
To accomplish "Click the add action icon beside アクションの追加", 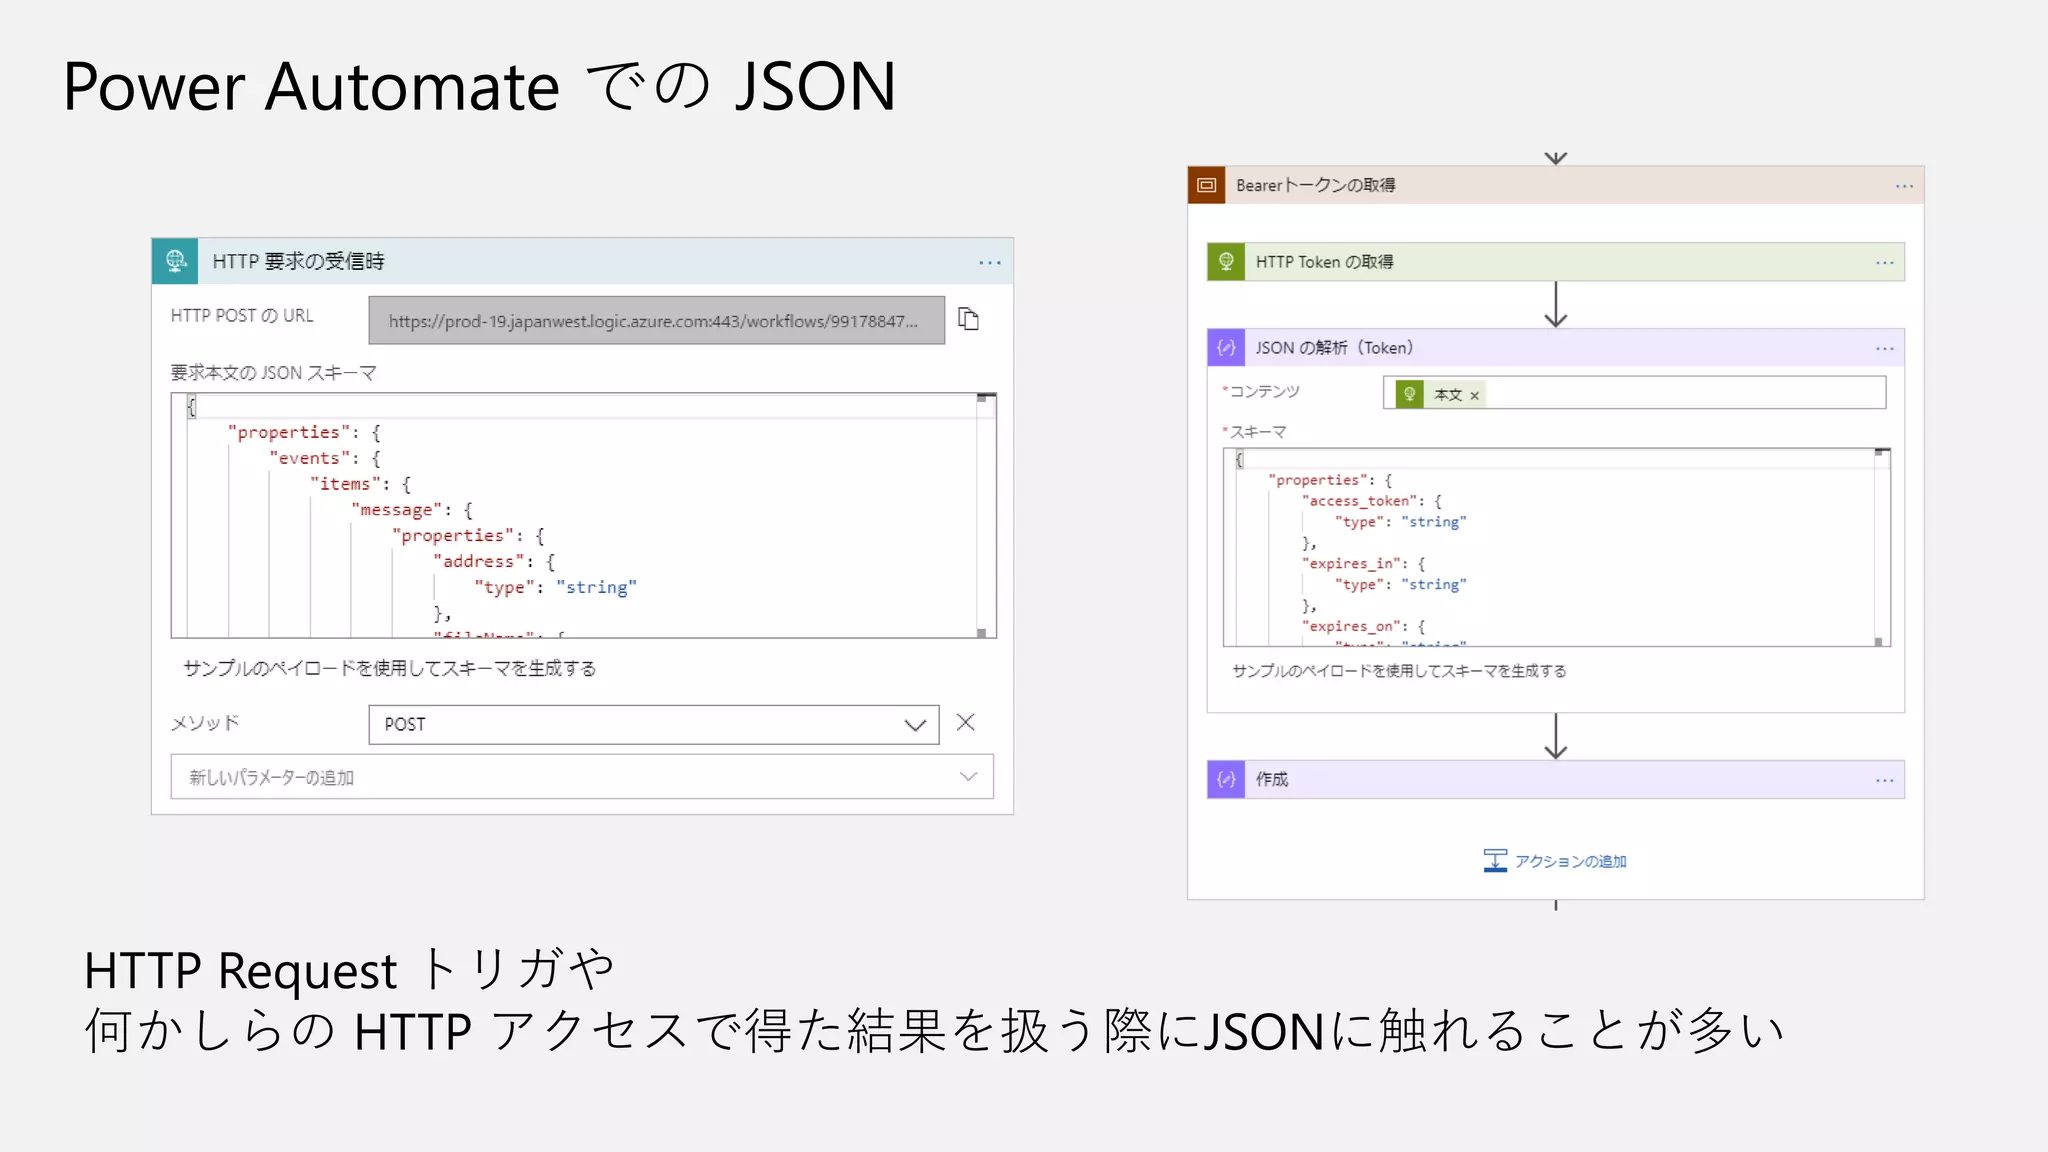I will click(x=1495, y=860).
